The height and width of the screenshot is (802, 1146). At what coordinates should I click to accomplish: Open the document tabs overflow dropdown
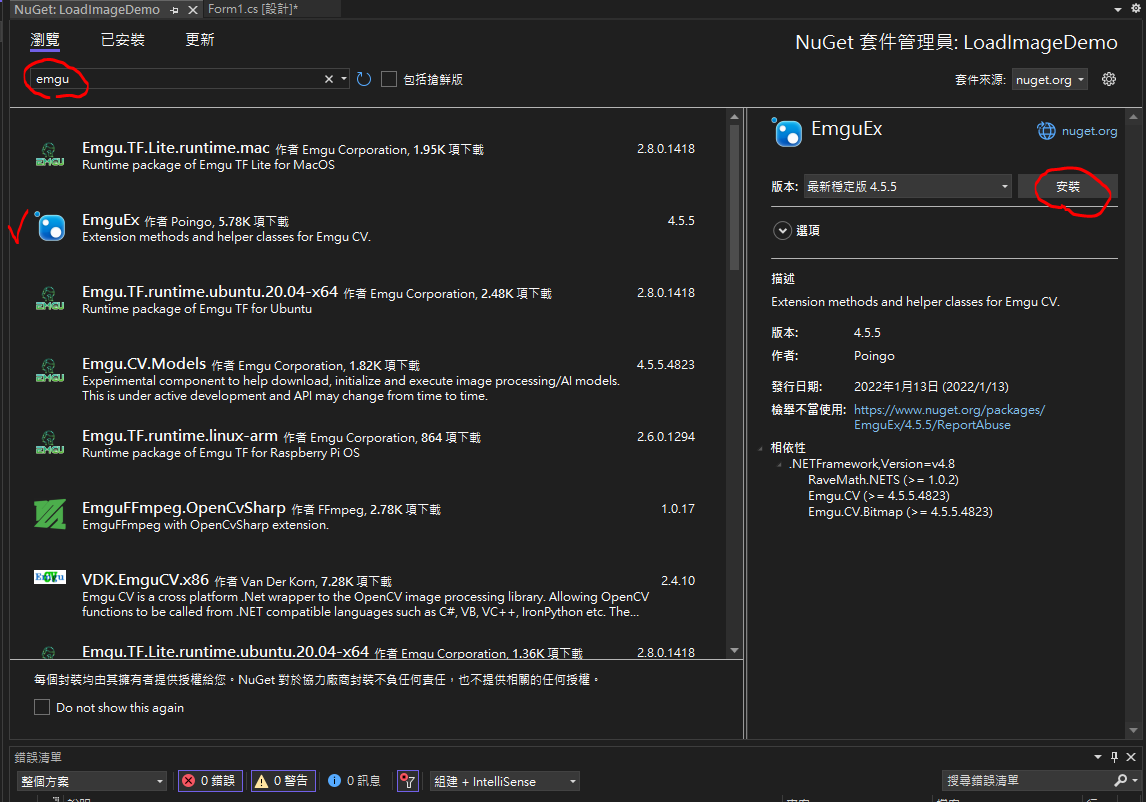click(x=1117, y=10)
